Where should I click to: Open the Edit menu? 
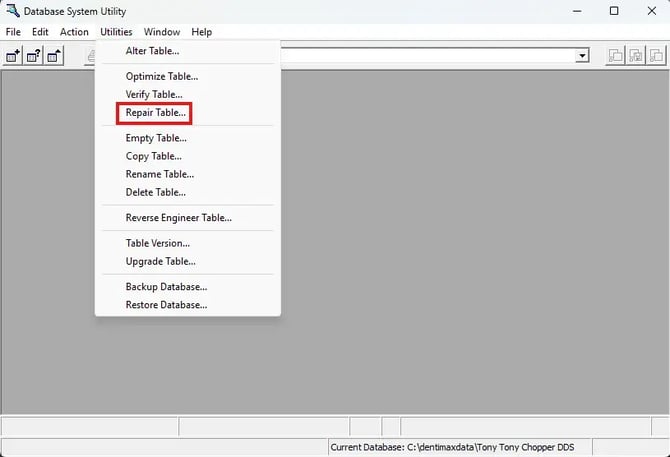[x=40, y=32]
